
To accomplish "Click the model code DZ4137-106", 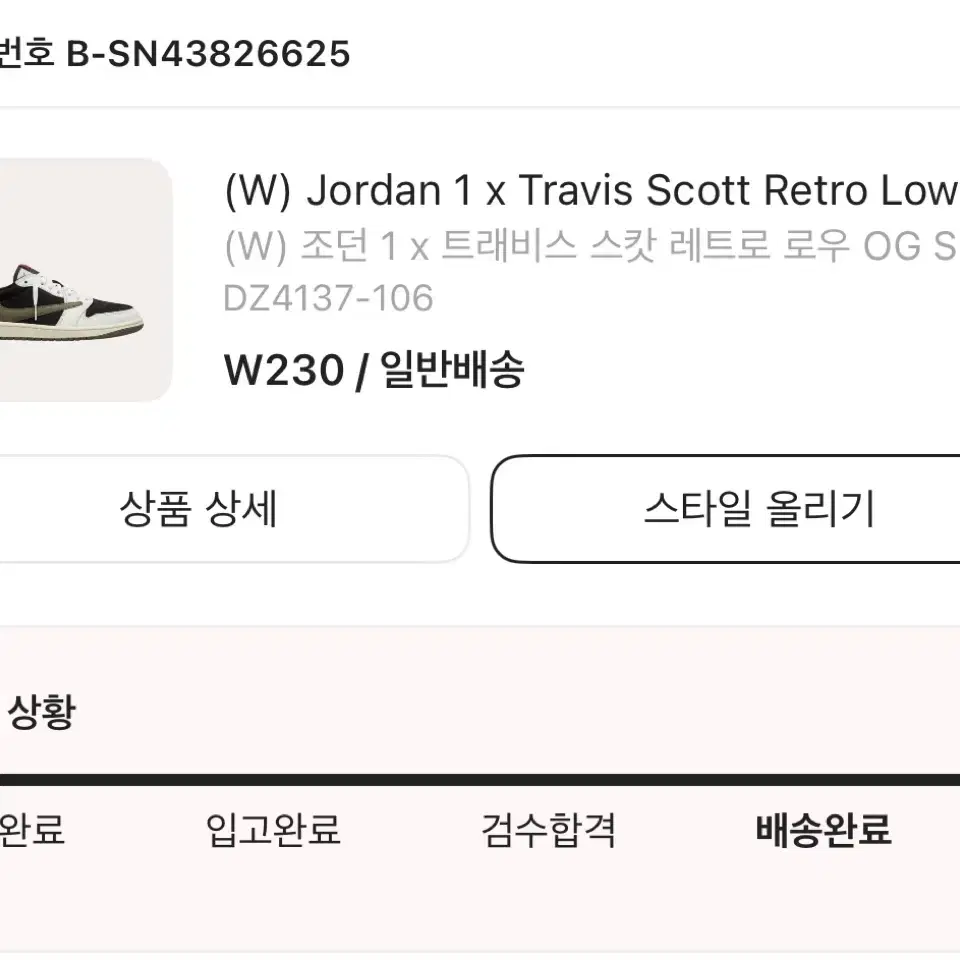I will [x=328, y=298].
